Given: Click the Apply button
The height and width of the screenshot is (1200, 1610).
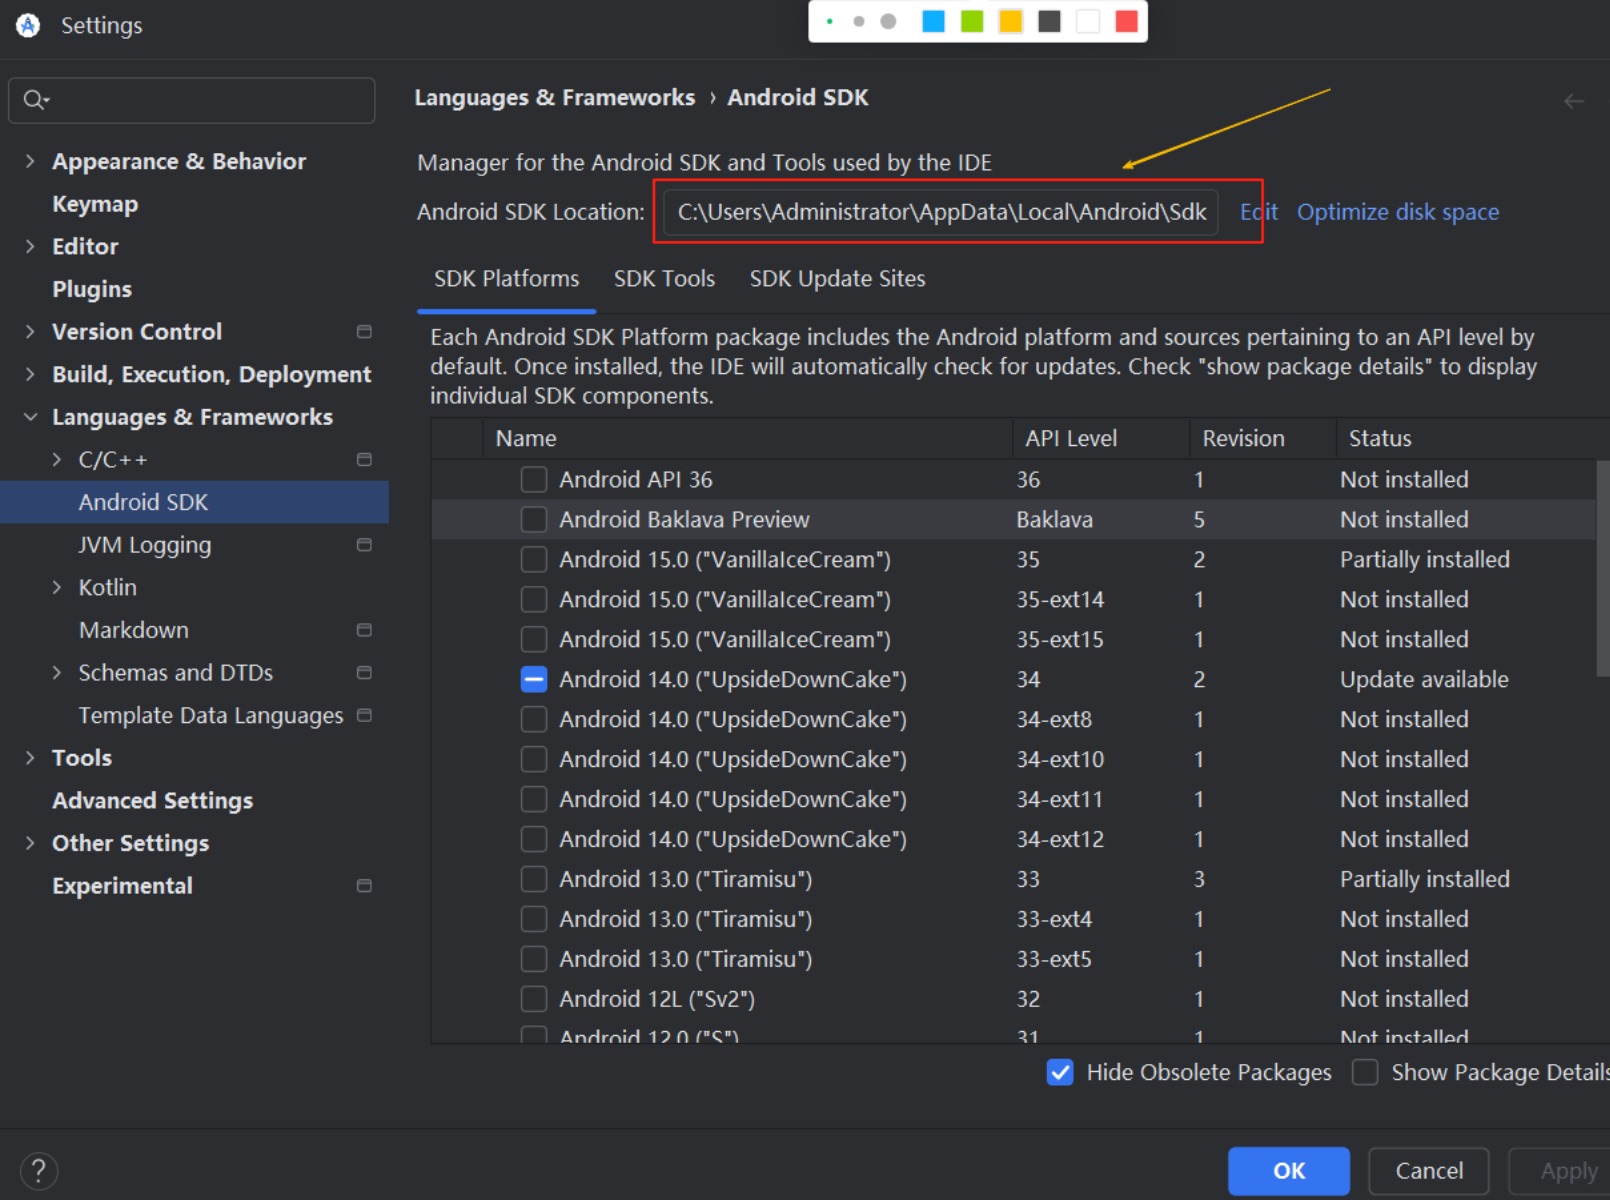Looking at the screenshot, I should pyautogui.click(x=1562, y=1171).
